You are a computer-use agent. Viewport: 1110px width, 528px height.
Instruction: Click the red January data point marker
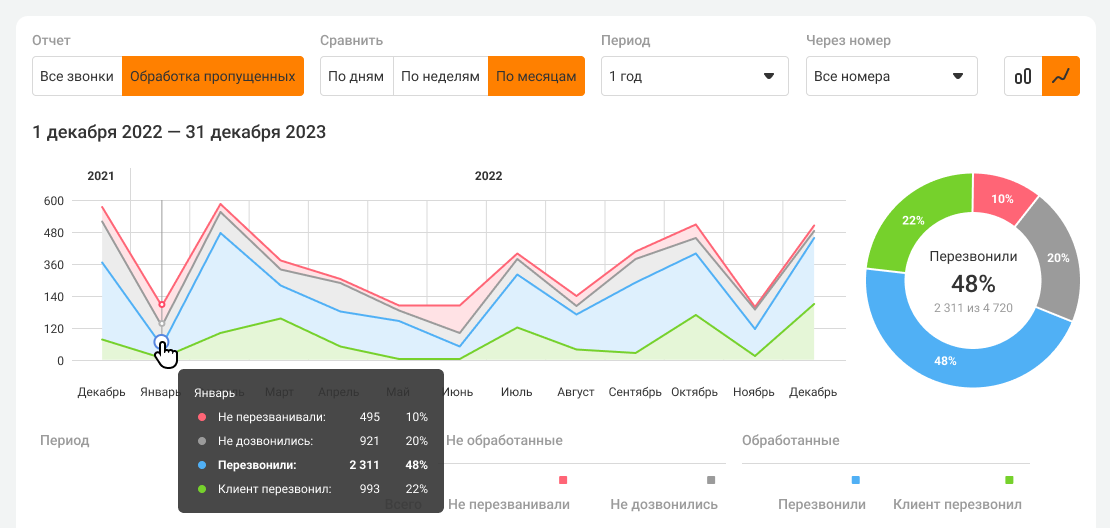(162, 305)
